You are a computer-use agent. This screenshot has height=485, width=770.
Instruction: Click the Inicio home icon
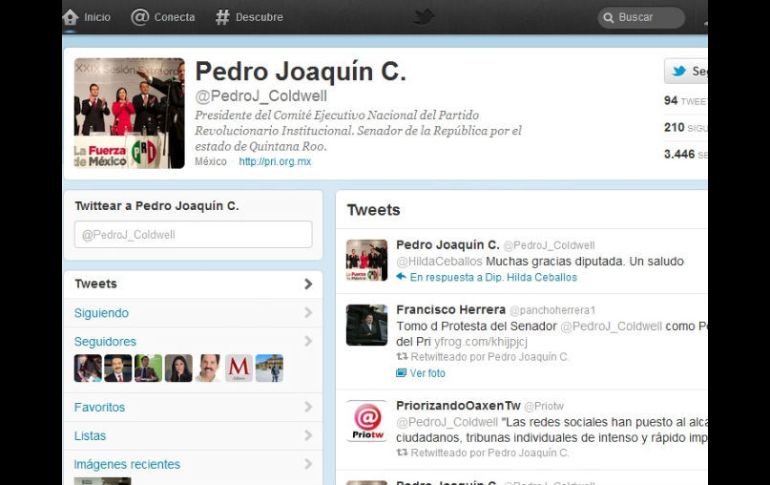(71, 17)
